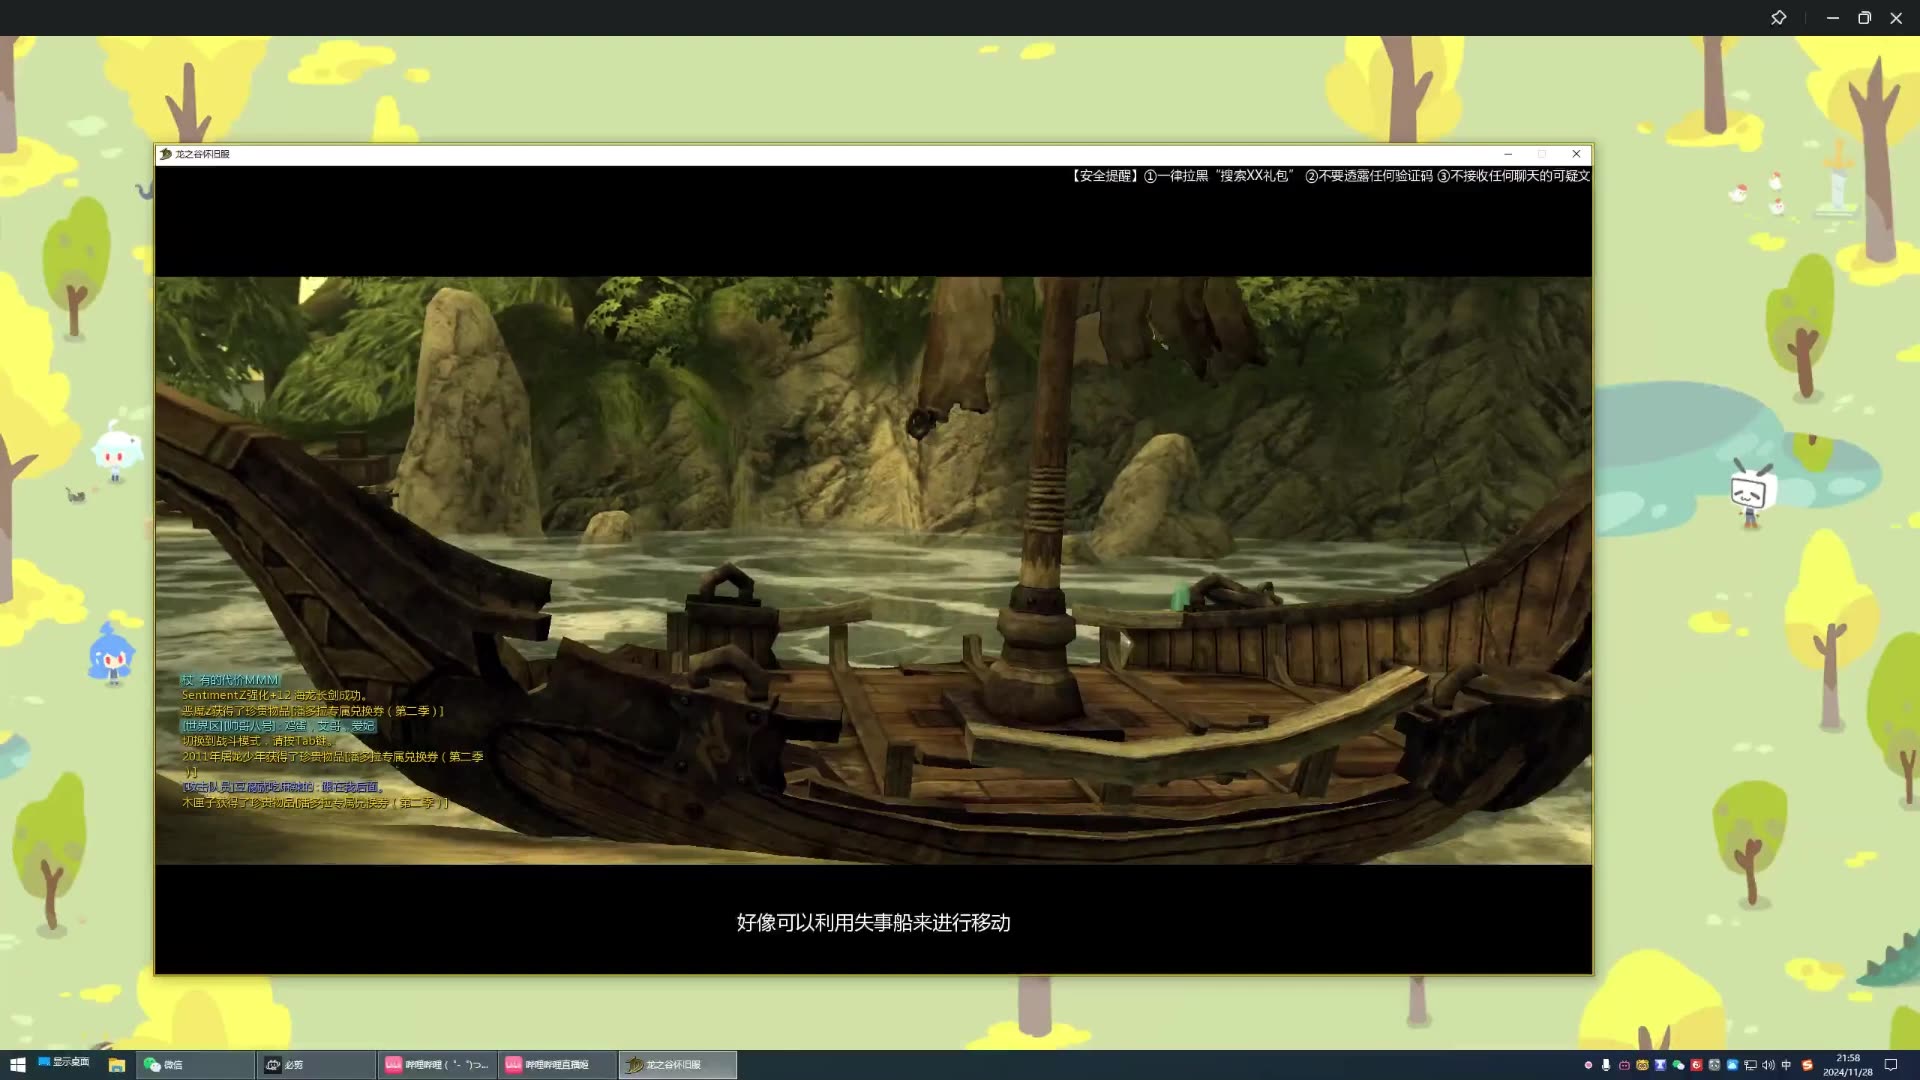Click the yellow tray icon
Viewport: 1920px width, 1080px height.
coord(1642,1065)
